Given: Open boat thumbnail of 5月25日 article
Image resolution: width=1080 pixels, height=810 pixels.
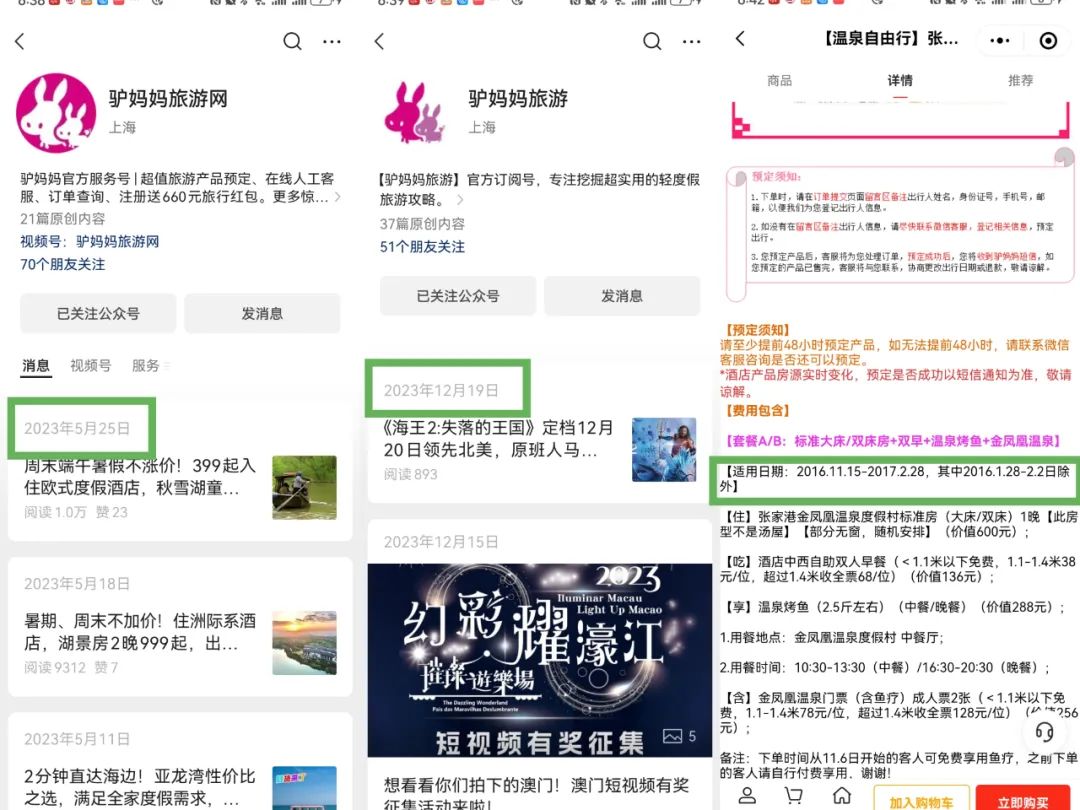Looking at the screenshot, I should pyautogui.click(x=304, y=487).
